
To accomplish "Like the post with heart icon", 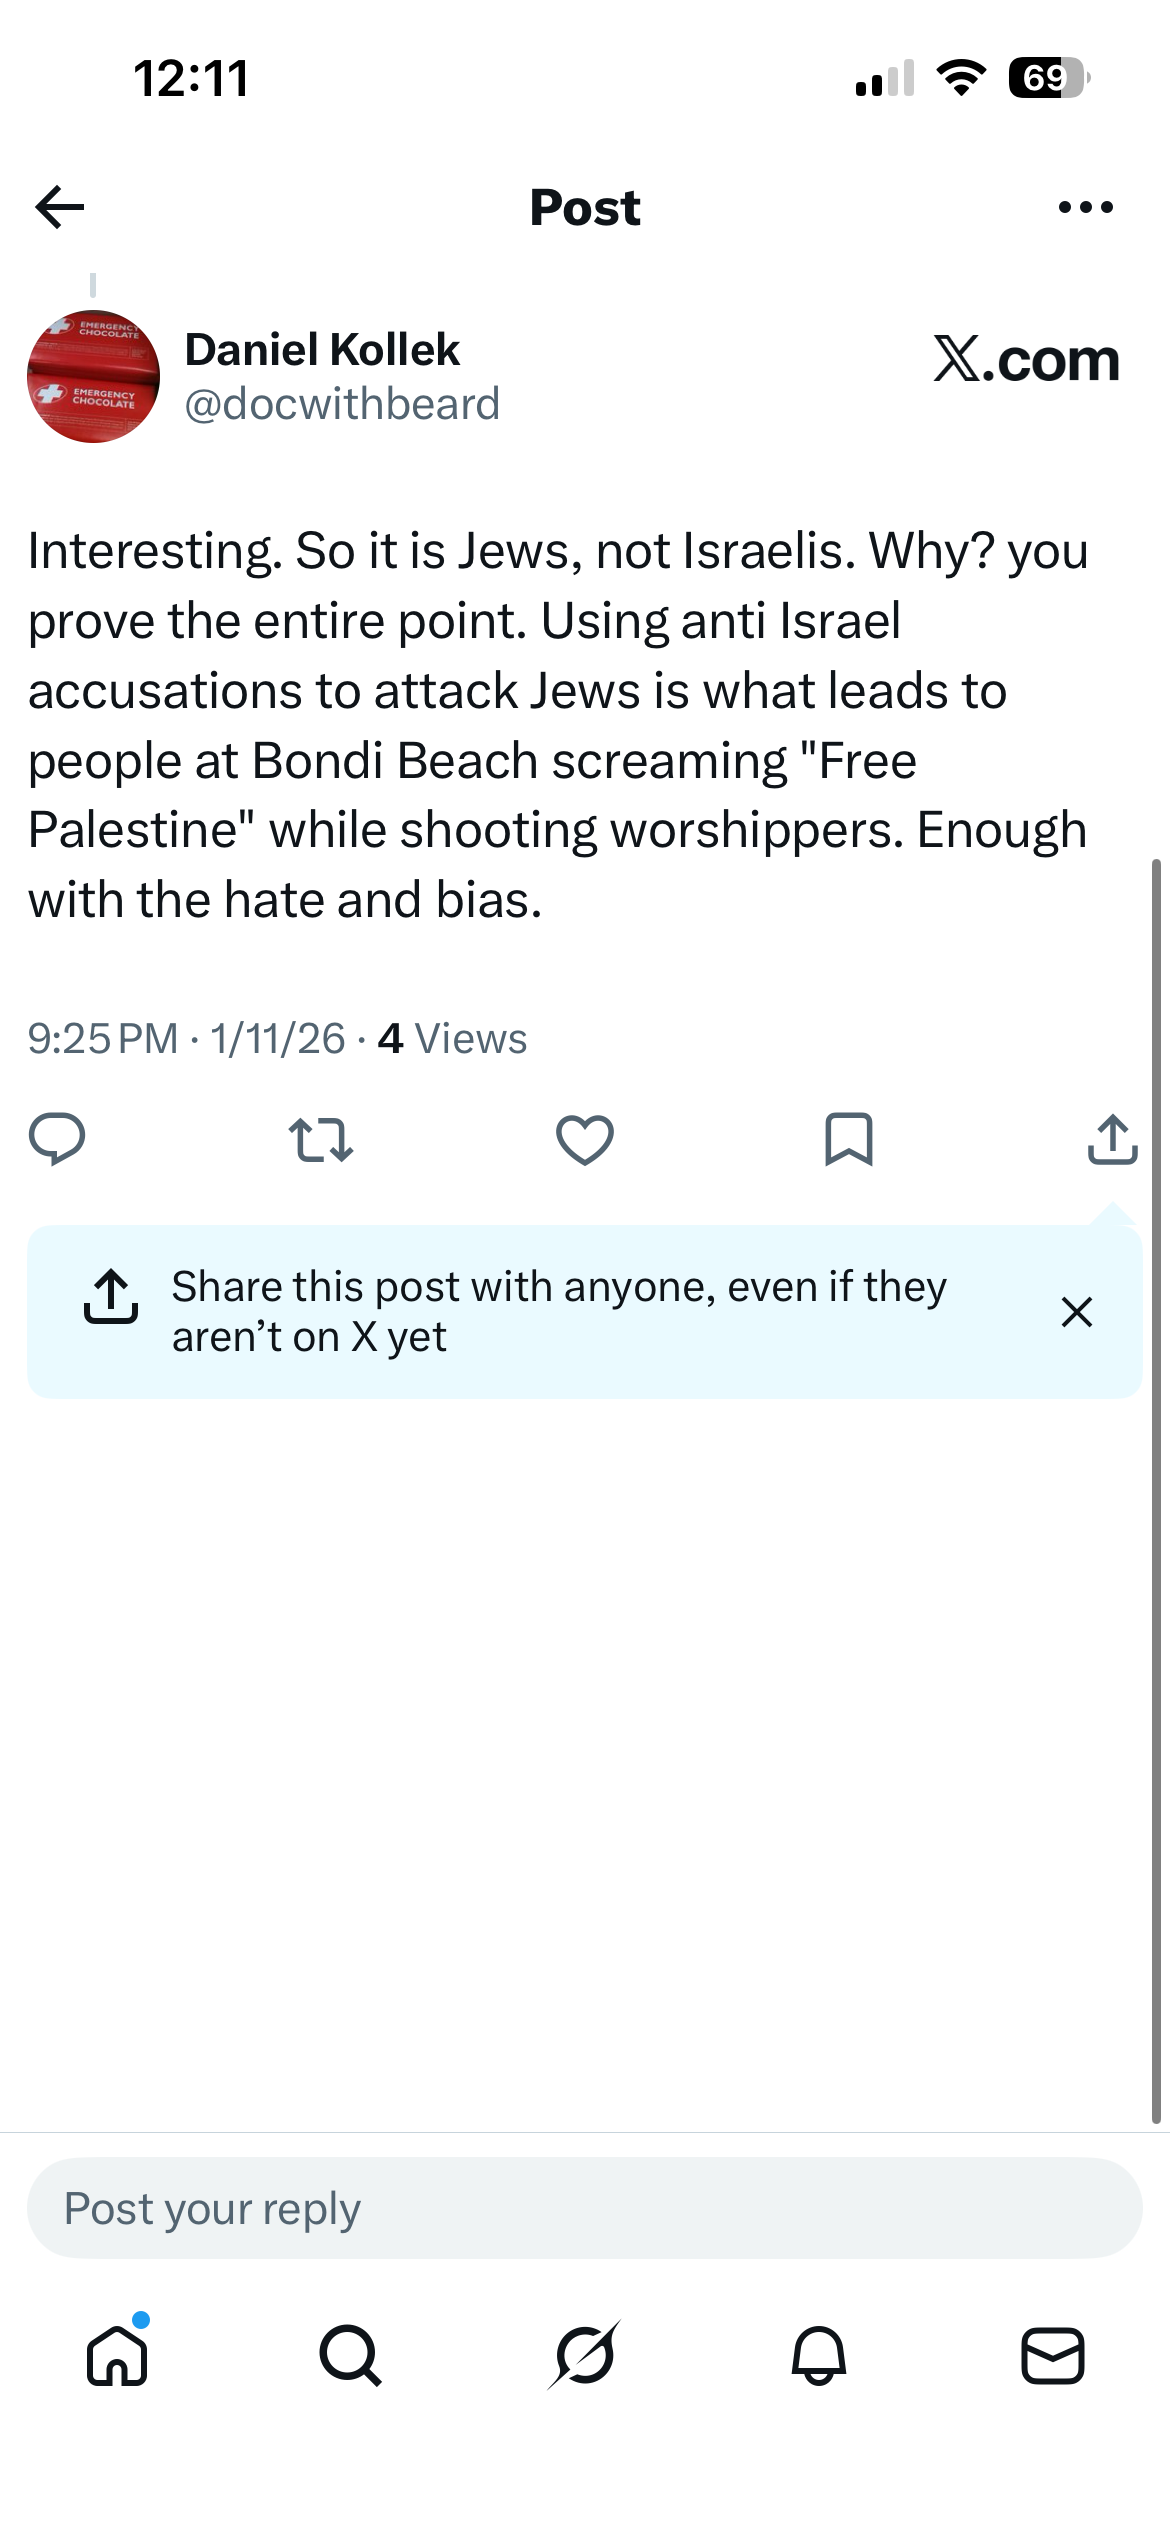I will pos(585,1140).
